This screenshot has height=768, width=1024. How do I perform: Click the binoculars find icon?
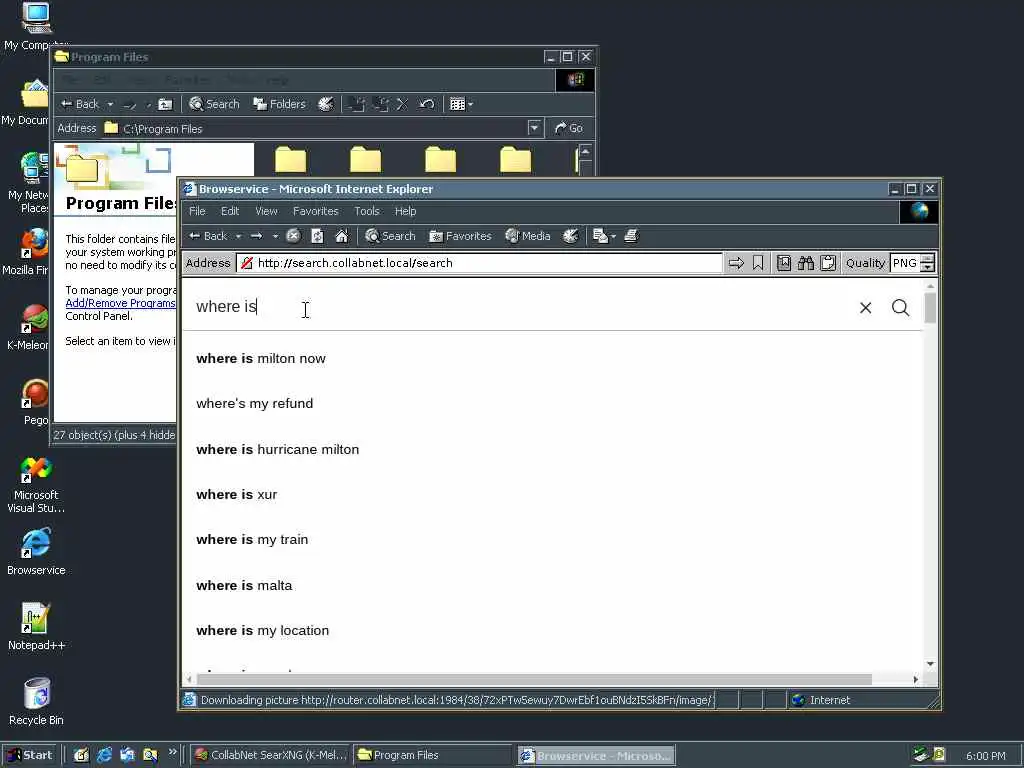pyautogui.click(x=806, y=263)
